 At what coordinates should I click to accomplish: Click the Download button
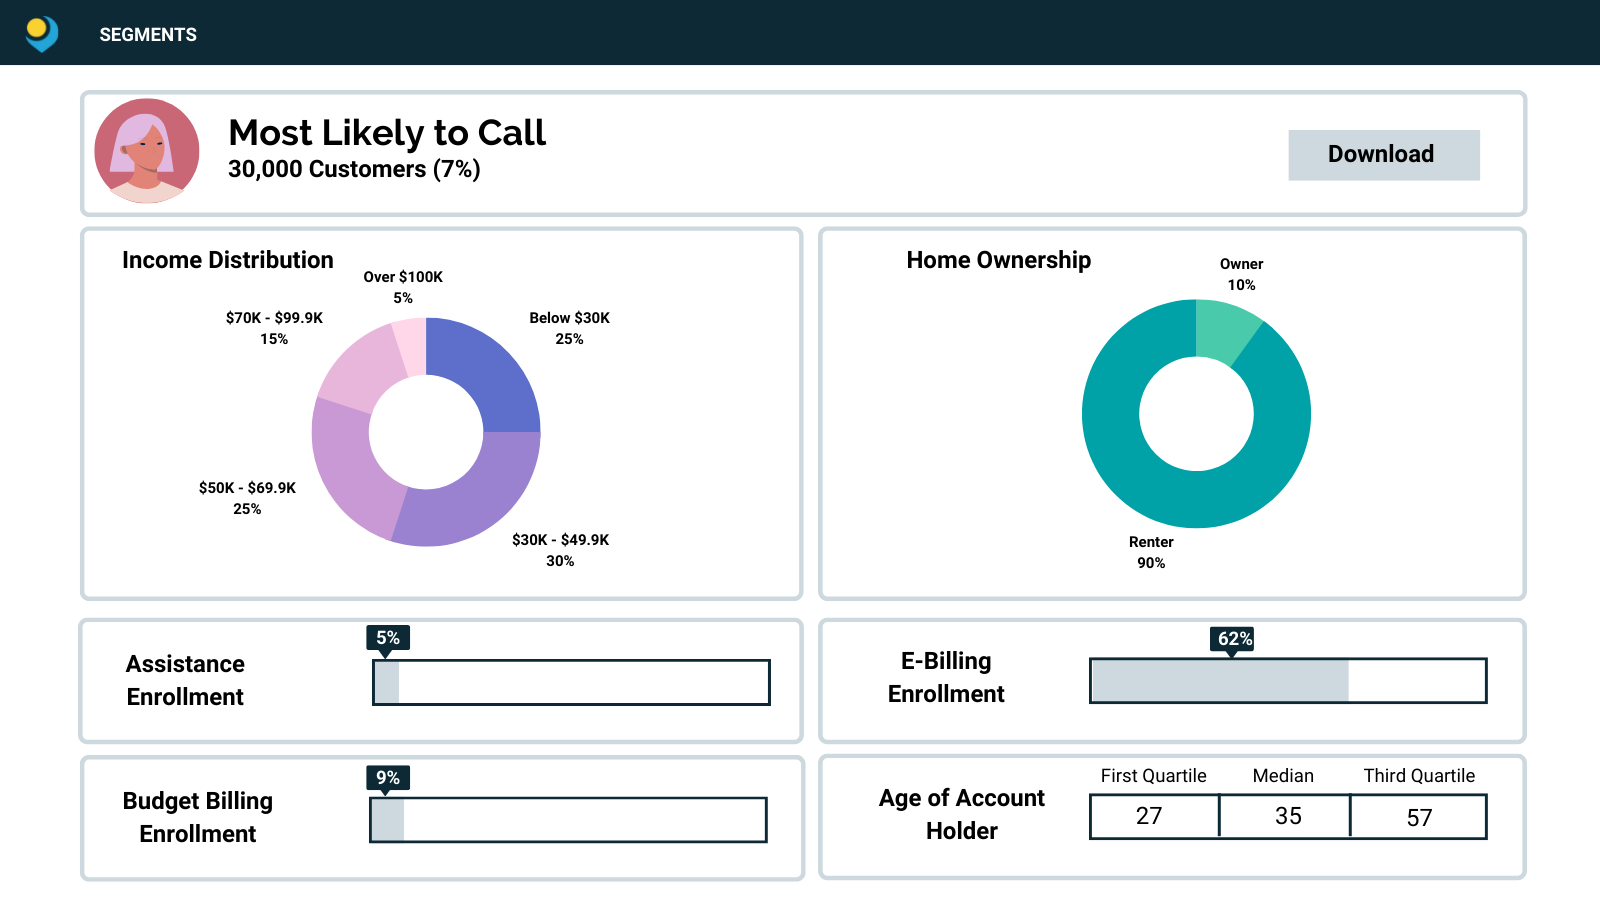click(x=1384, y=154)
